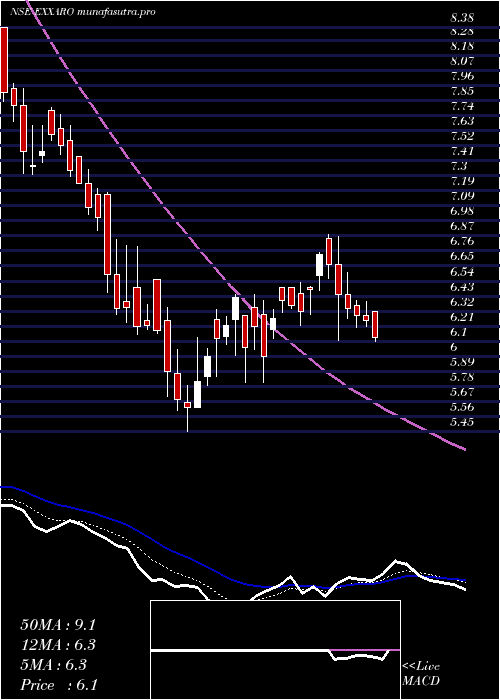Viewport: 500px width, 700px height.
Task: Click the <<Live MACD label
Action: coord(421,674)
